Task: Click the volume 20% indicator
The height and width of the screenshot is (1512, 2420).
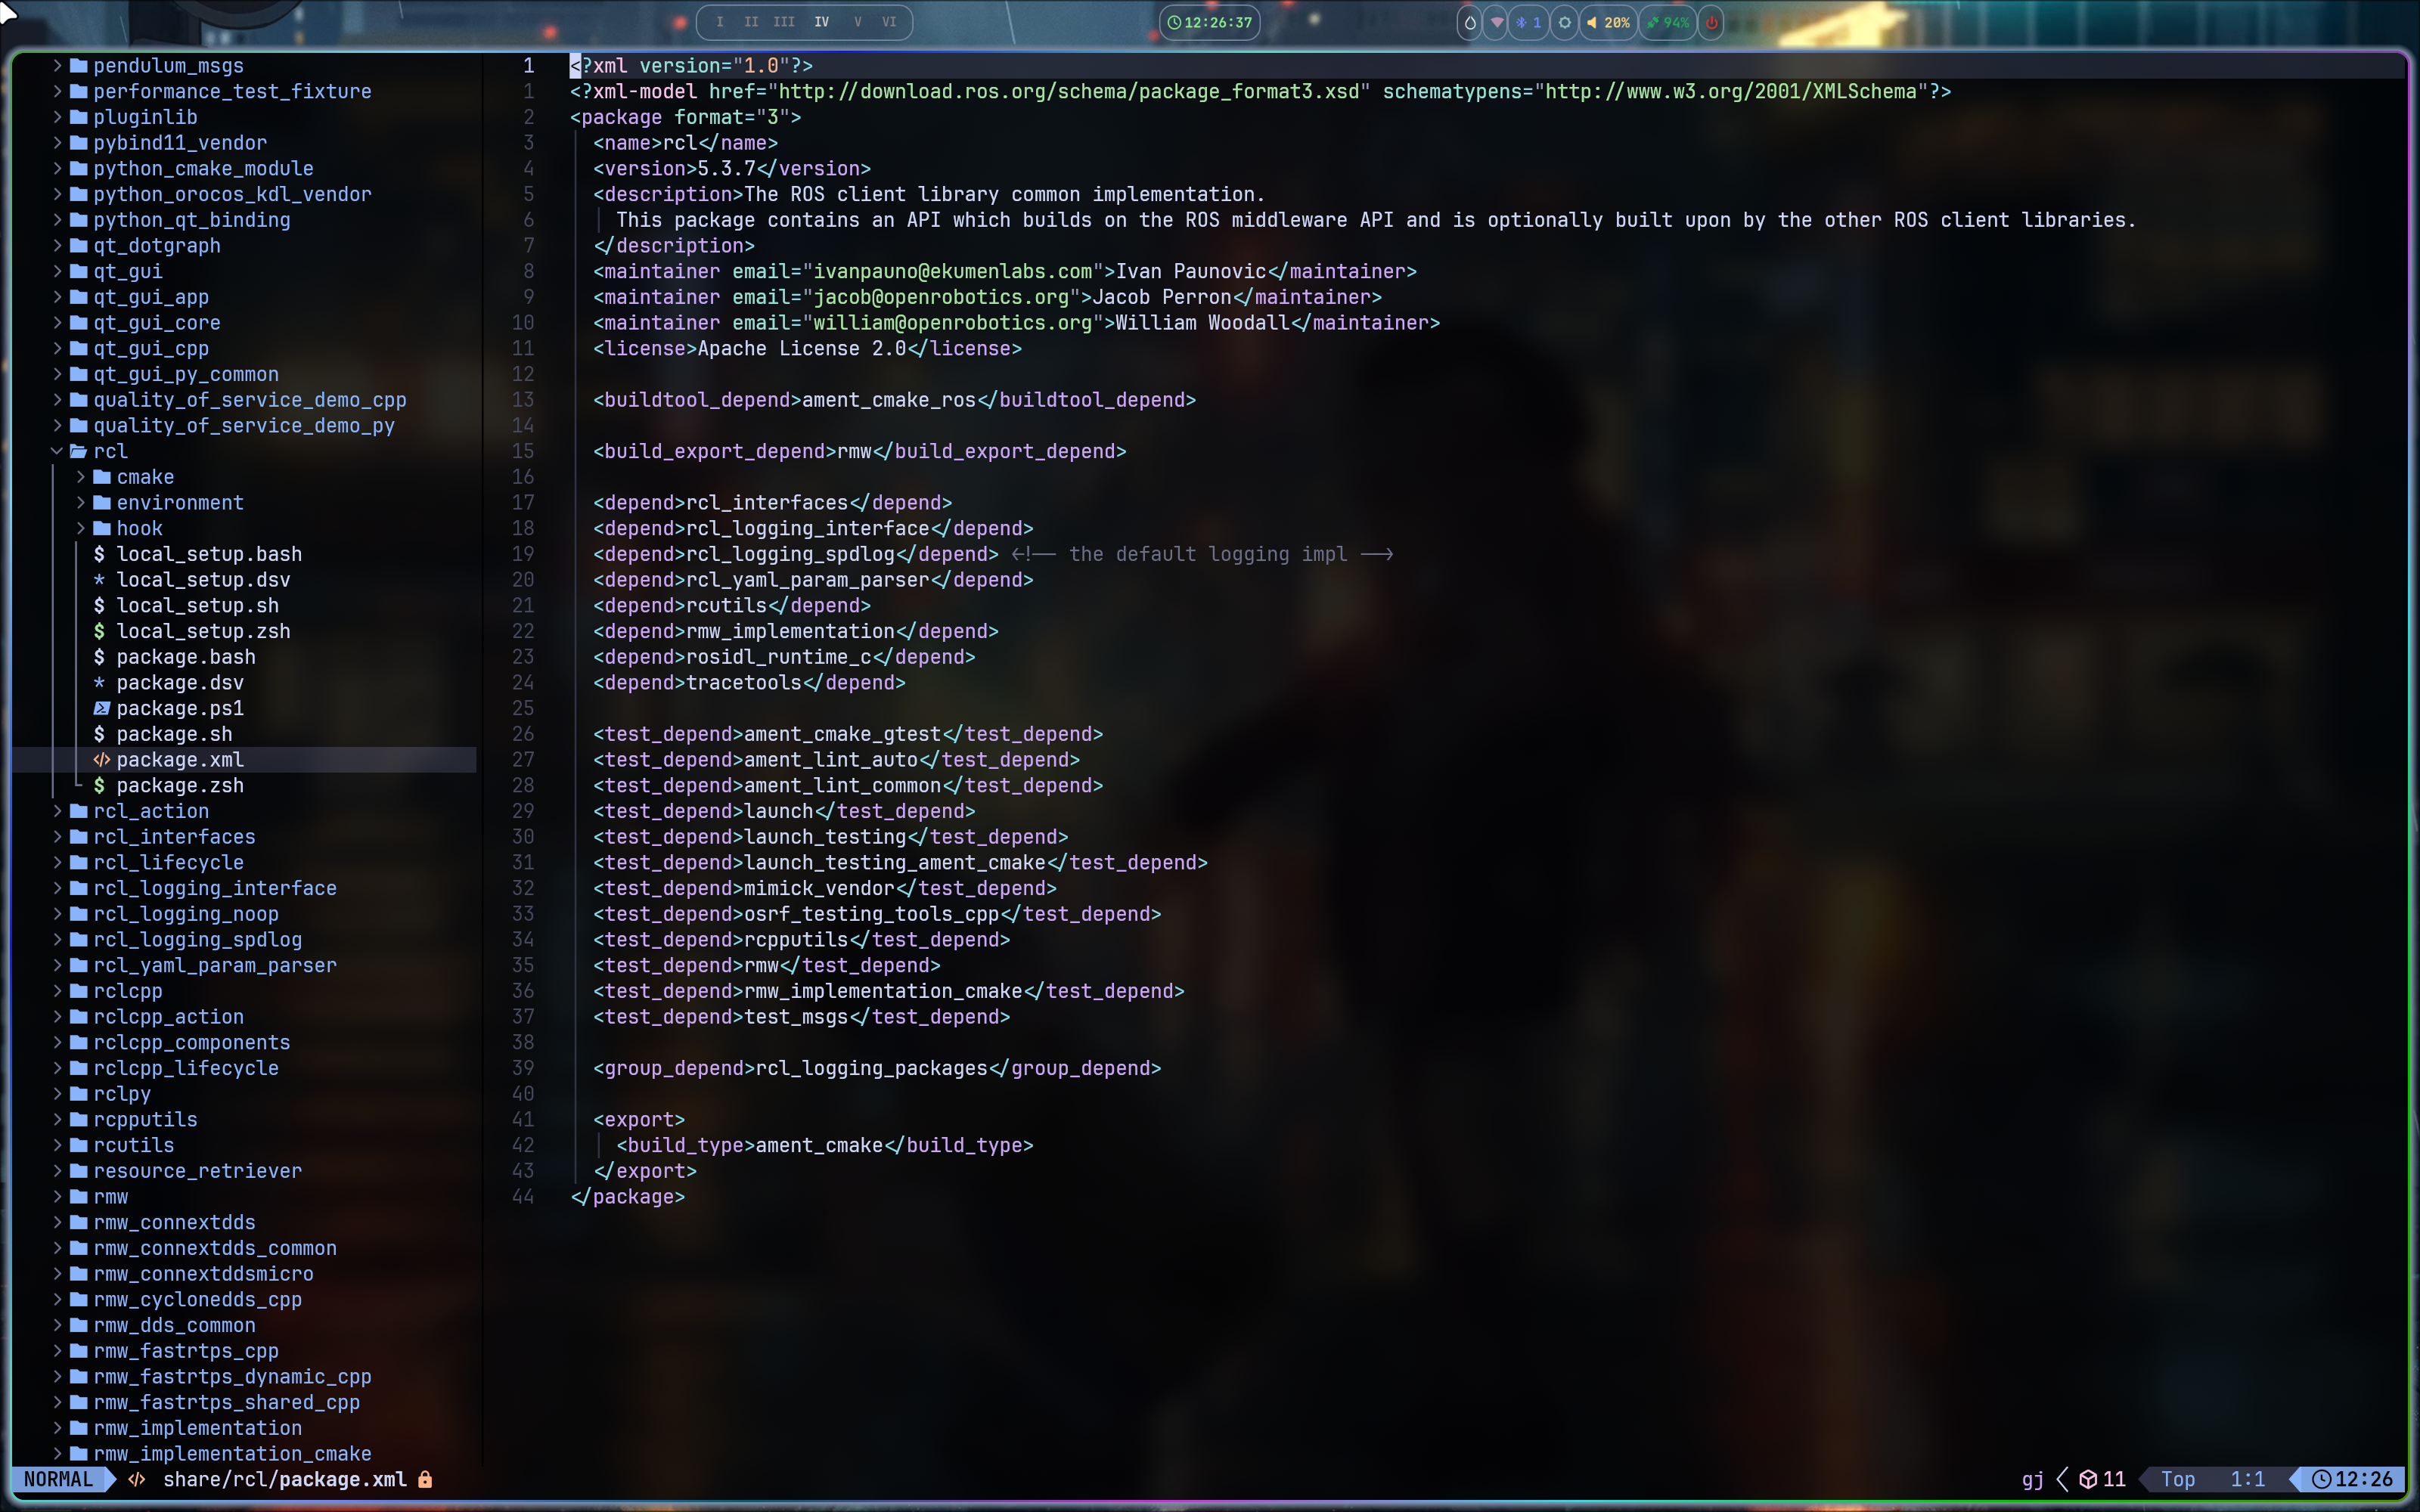Action: [1608, 22]
